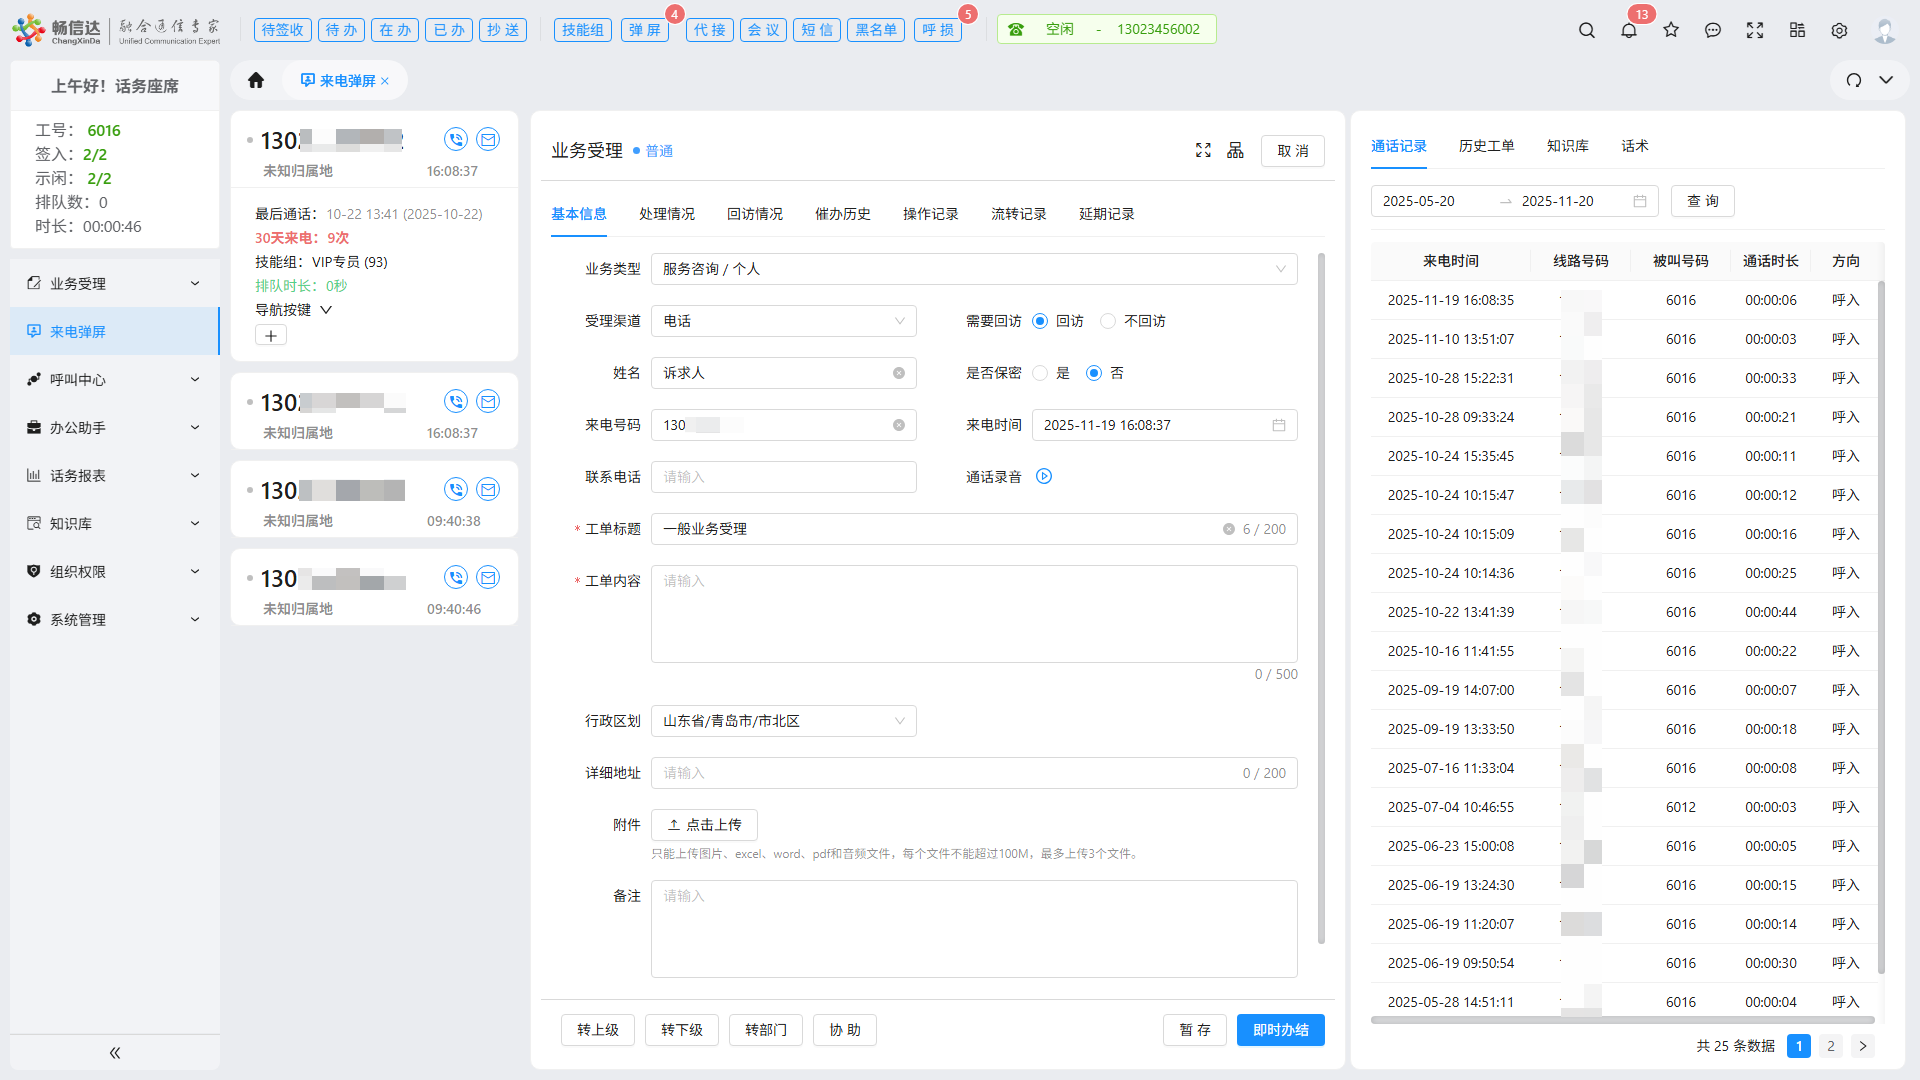Viewport: 1920px width, 1080px height.
Task: Click the fullscreen expand icon
Action: coord(1755,31)
